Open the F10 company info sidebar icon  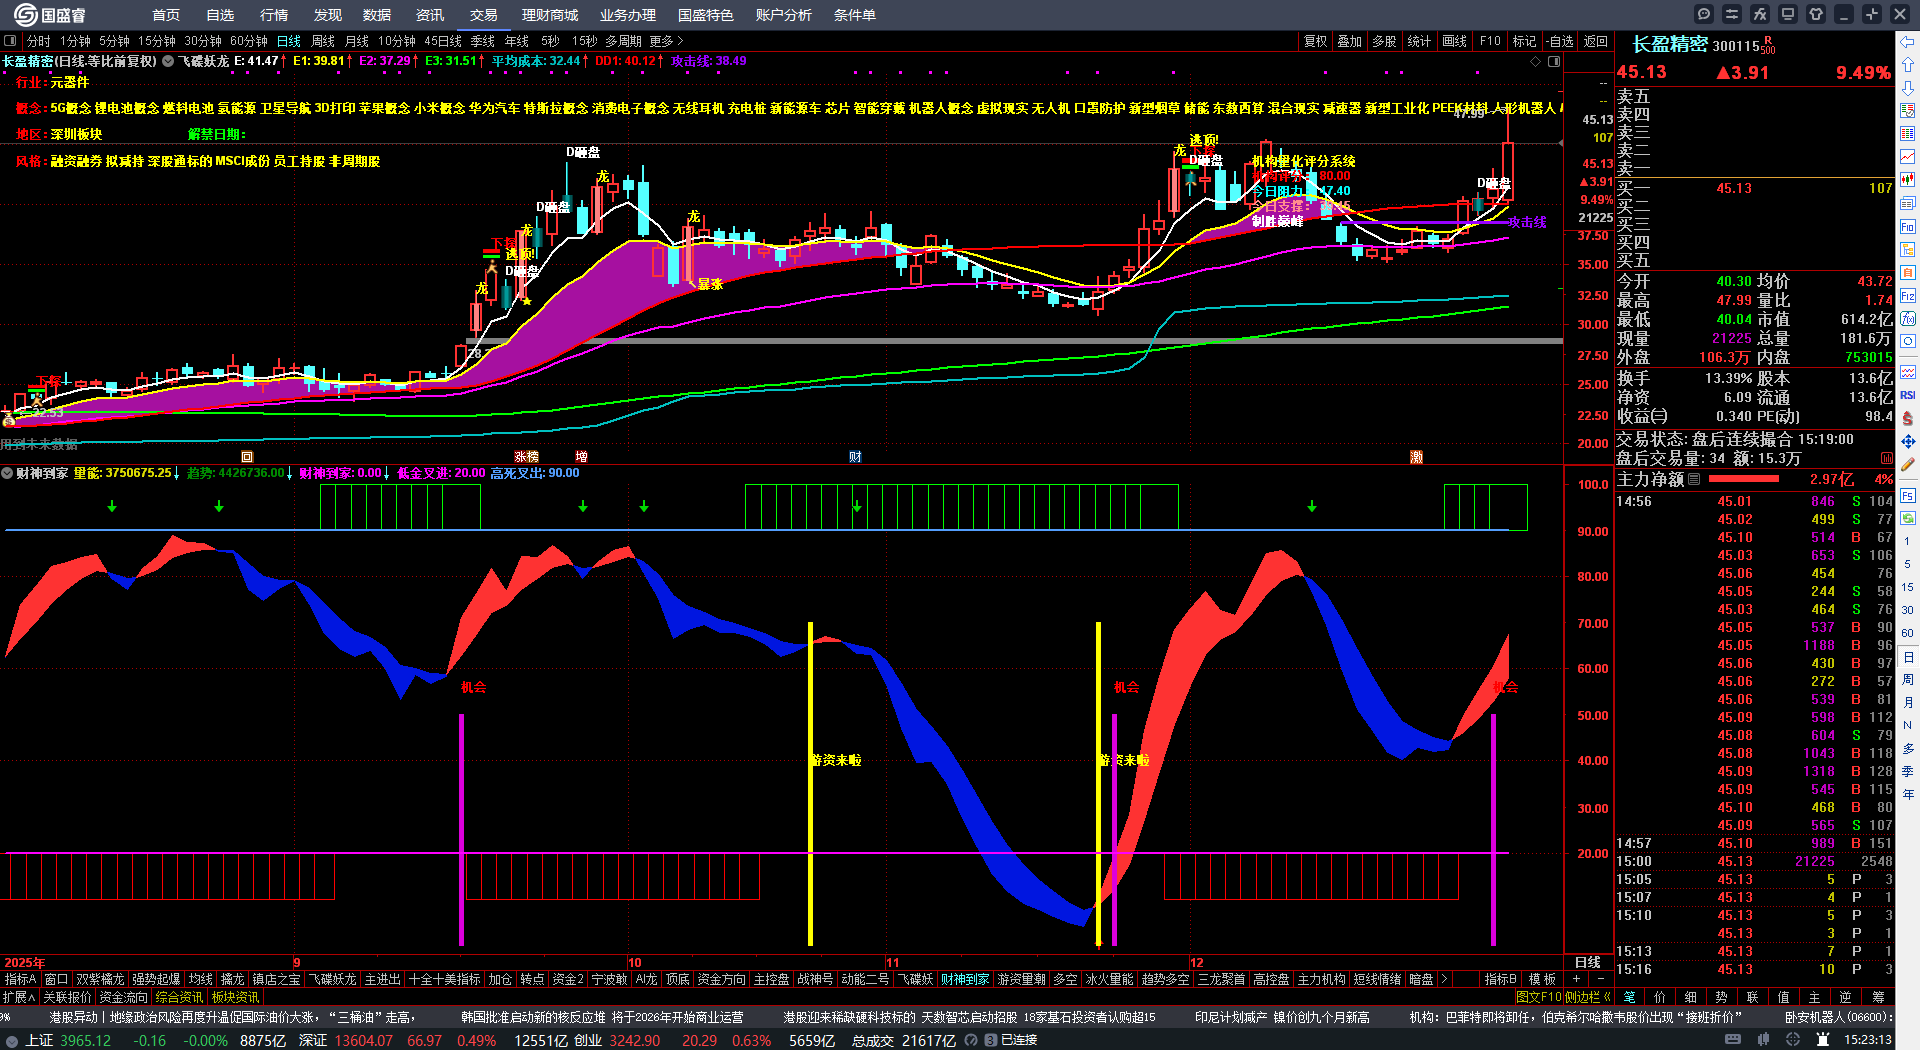point(1908,227)
